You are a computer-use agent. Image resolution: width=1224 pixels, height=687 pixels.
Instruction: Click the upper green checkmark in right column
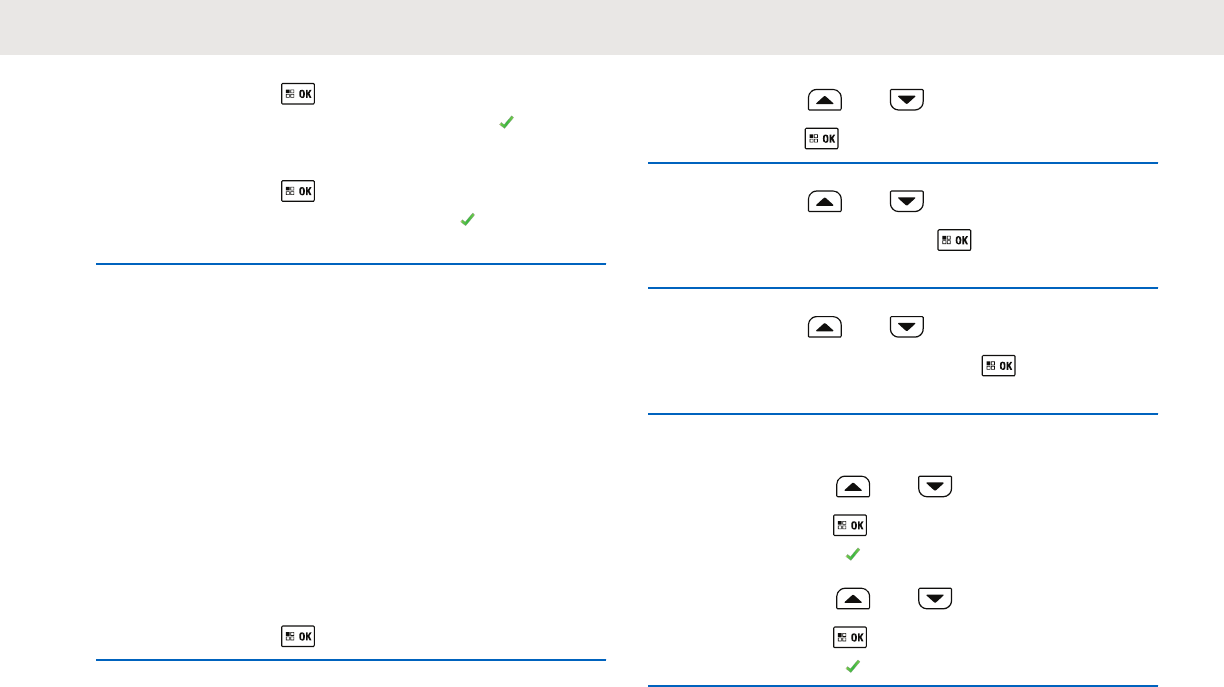[x=852, y=553]
